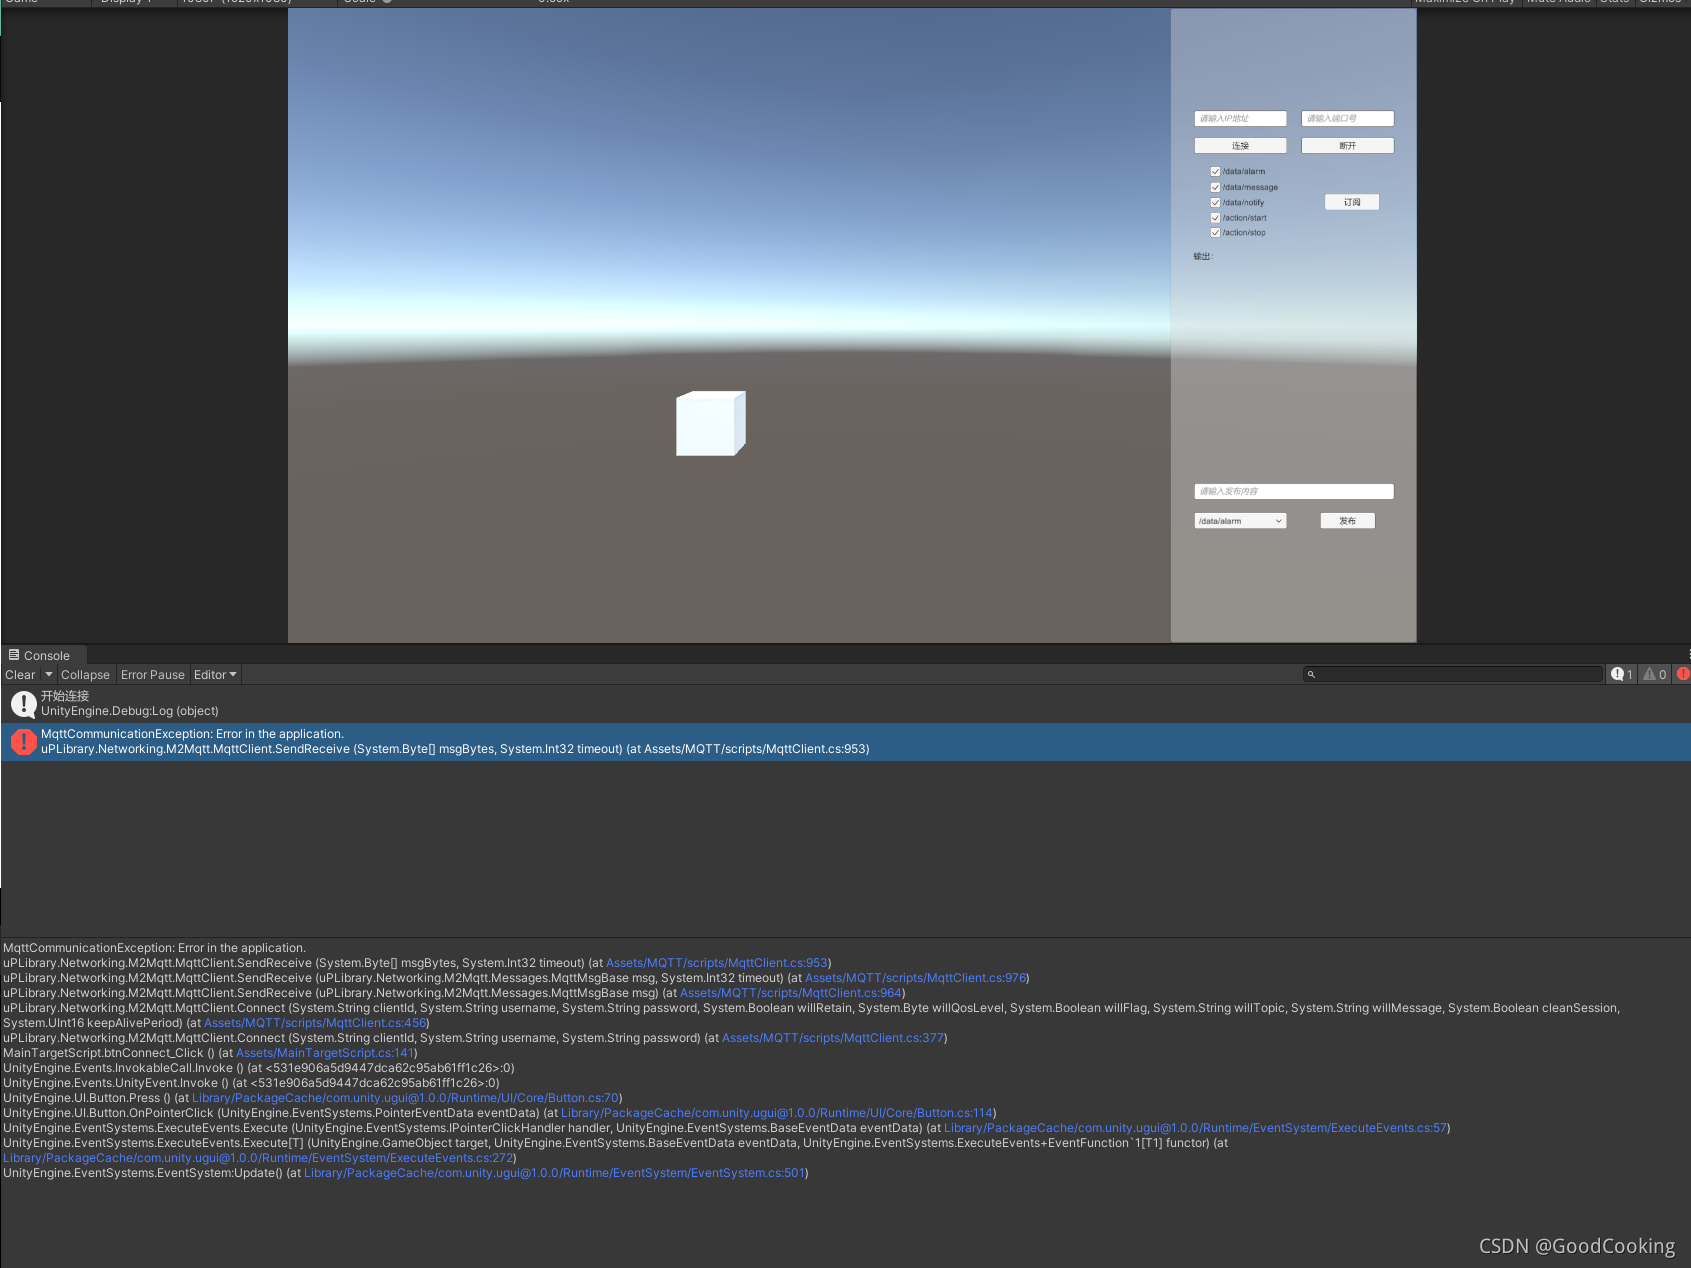Click the console search magnifier icon
The image size is (1691, 1268).
pyautogui.click(x=1311, y=675)
